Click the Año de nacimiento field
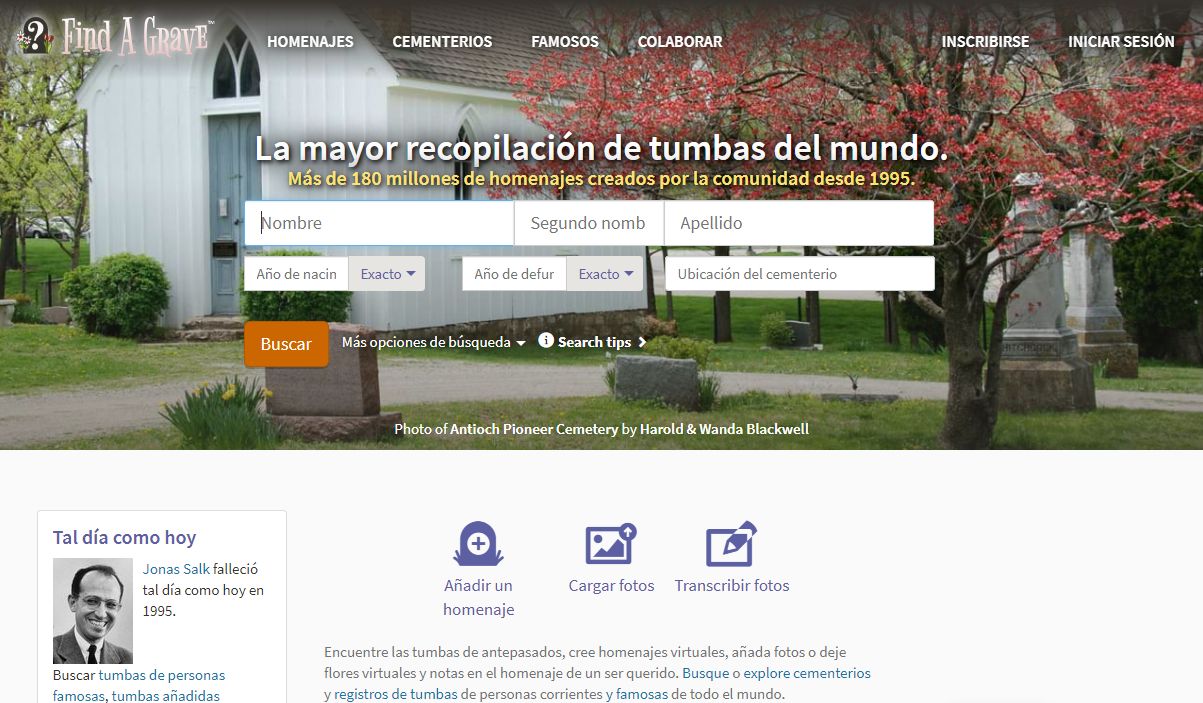This screenshot has width=1203, height=703. (297, 274)
